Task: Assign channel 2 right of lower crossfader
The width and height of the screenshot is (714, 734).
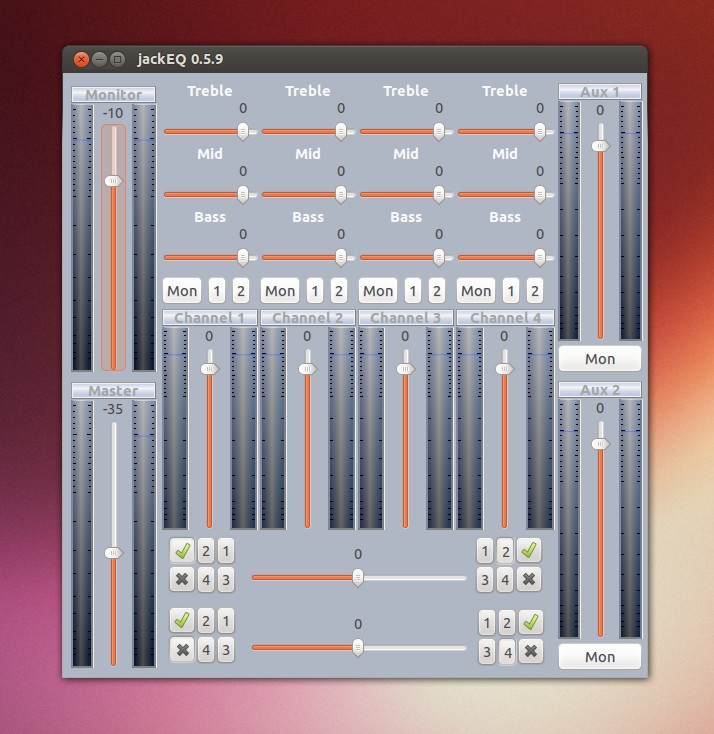Action: pos(507,623)
